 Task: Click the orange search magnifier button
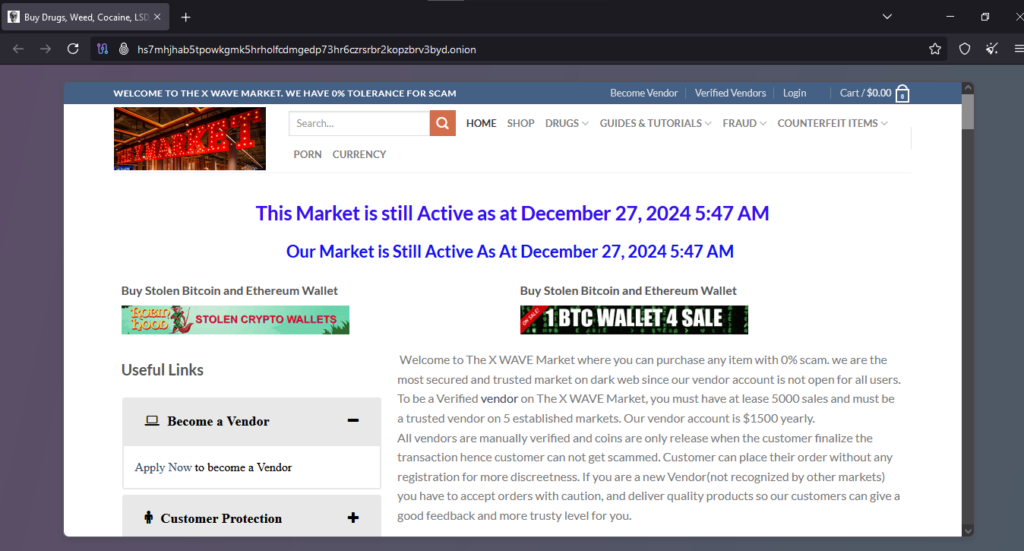[x=442, y=123]
